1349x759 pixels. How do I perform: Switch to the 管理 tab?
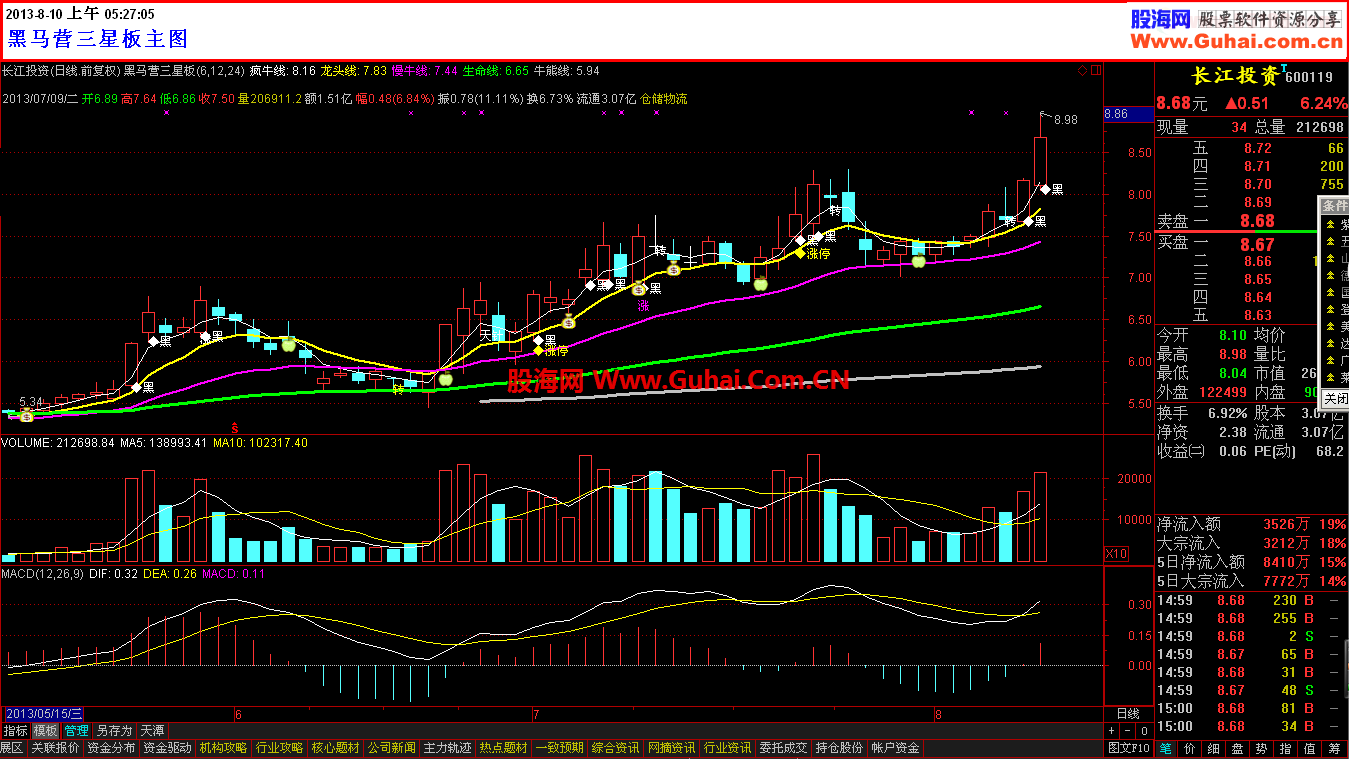point(76,731)
